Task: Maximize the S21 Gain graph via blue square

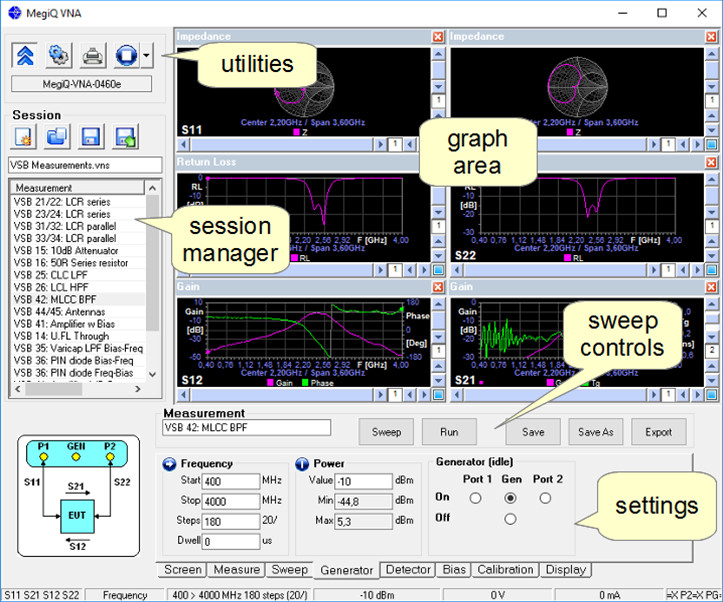Action: tap(711, 395)
